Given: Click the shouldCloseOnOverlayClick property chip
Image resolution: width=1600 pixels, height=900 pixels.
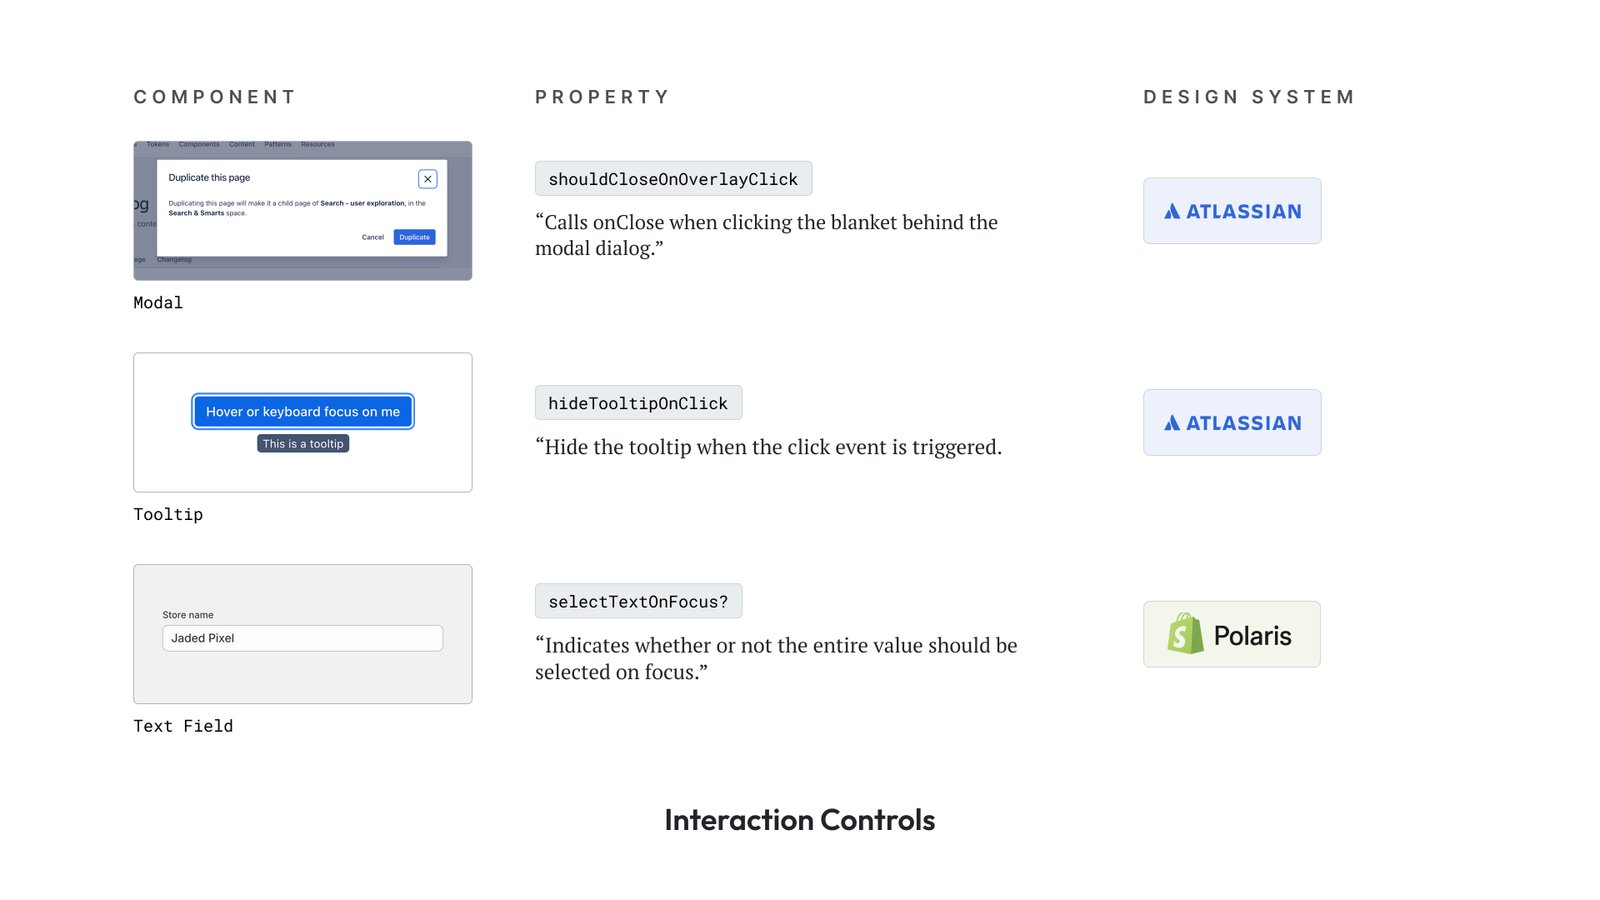Looking at the screenshot, I should pos(673,179).
